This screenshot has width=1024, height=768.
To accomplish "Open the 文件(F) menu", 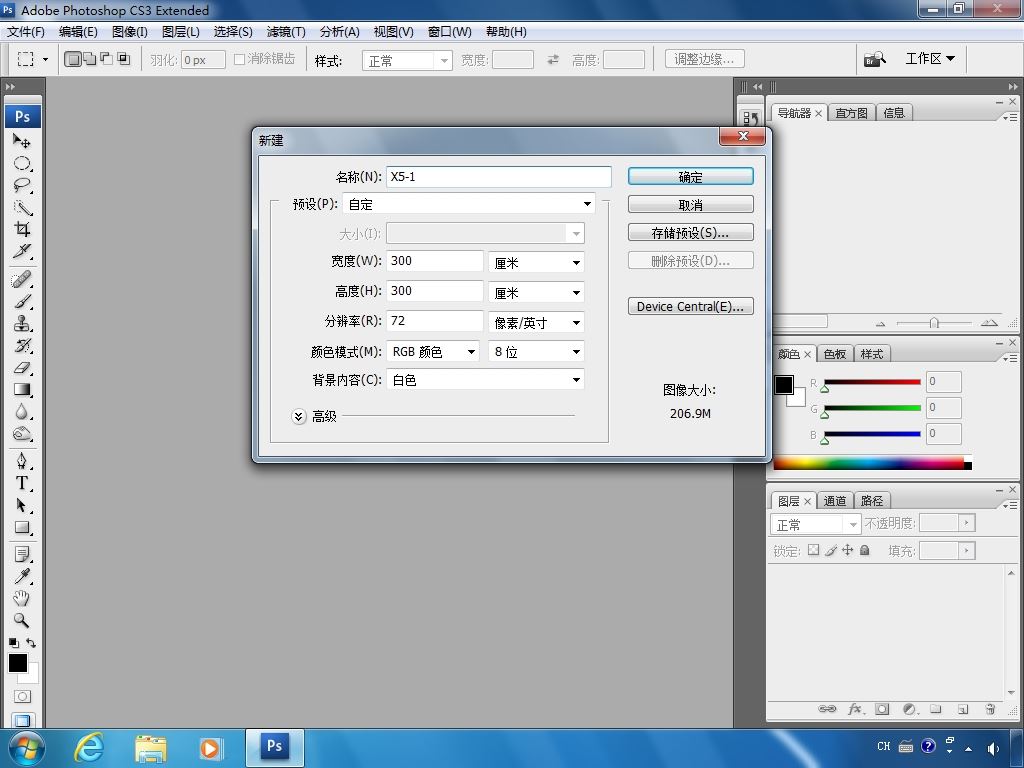I will [25, 31].
